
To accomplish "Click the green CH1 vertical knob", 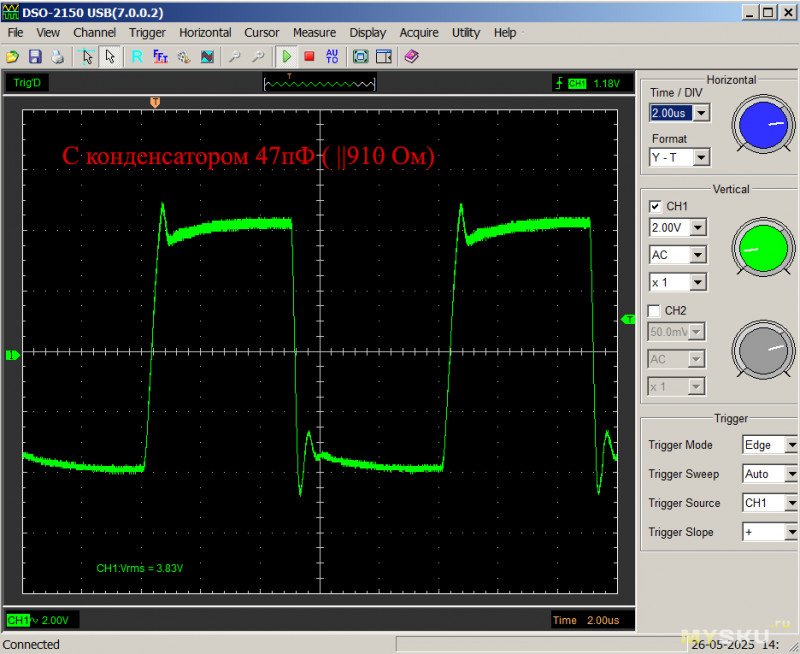I will click(x=766, y=246).
